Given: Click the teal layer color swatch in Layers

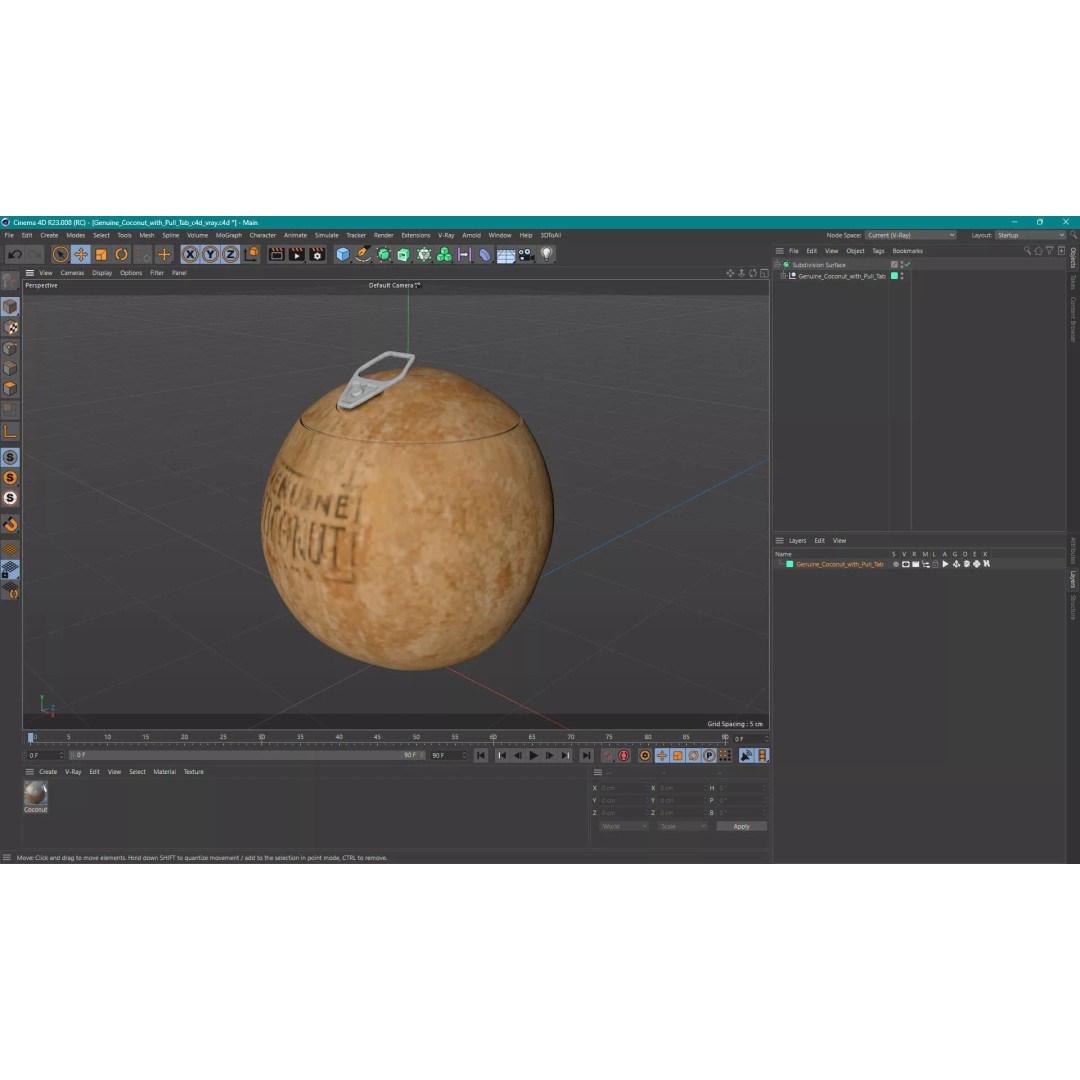Looking at the screenshot, I should [790, 564].
